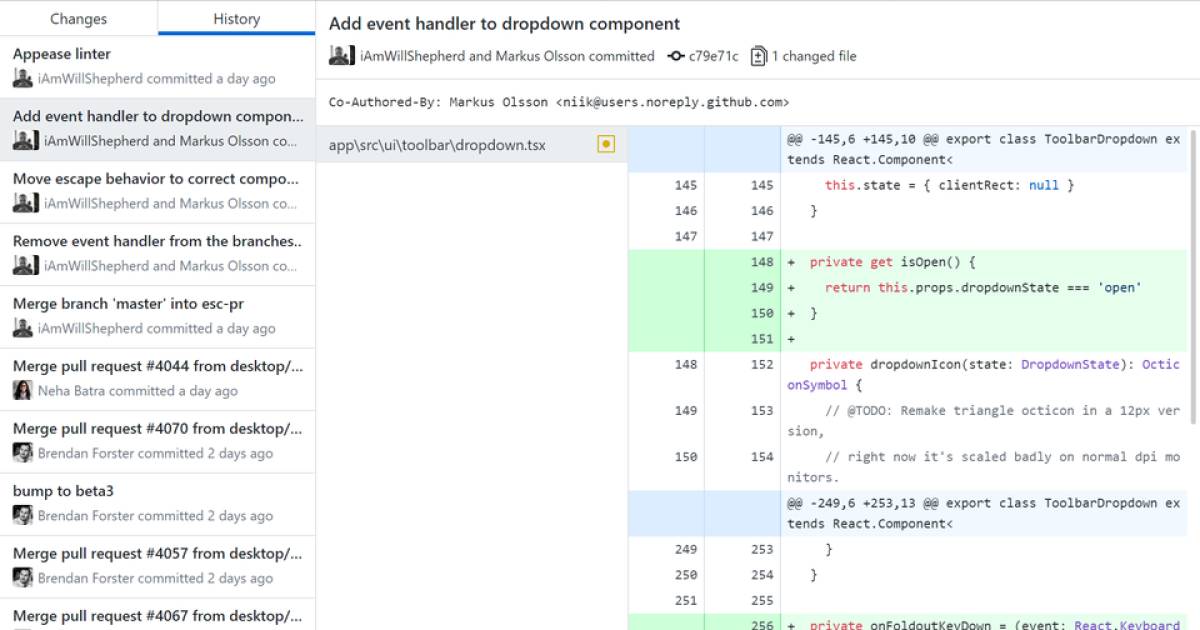
Task: Click Brendan Forster's avatar on 'bump to beta3'
Action: pos(22,515)
